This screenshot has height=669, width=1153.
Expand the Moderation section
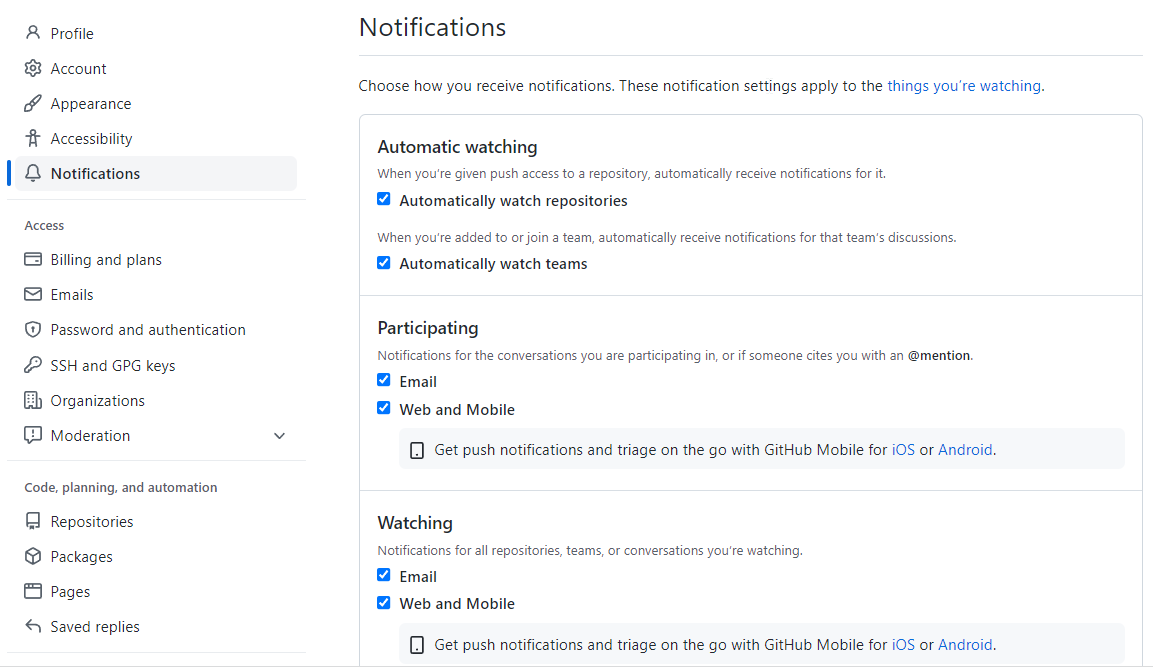coord(279,436)
